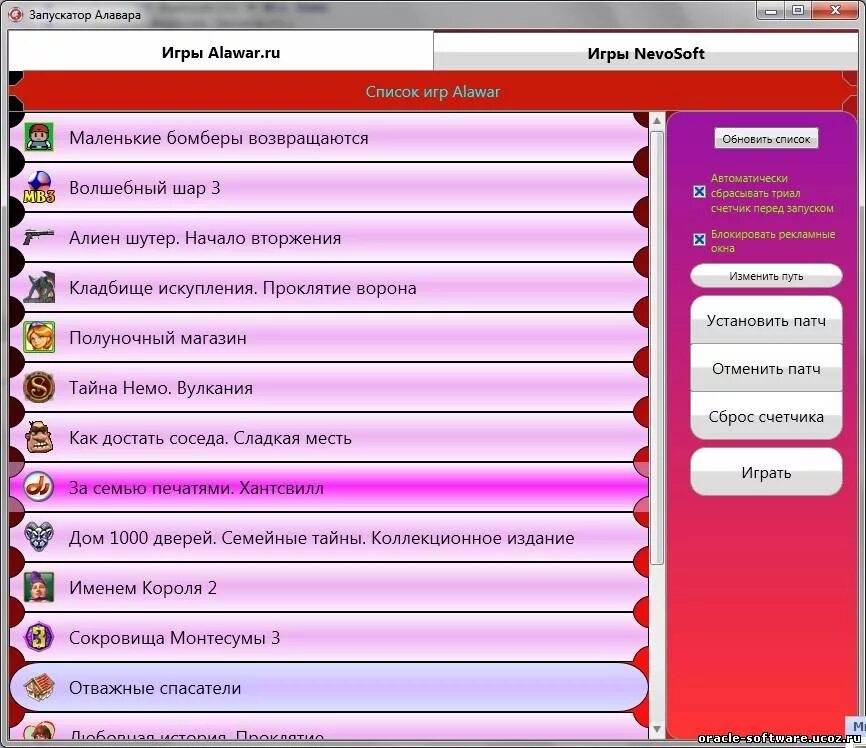Toggle Блокировать рекламные окна checkbox
Image resolution: width=866 pixels, height=748 pixels.
tap(699, 240)
